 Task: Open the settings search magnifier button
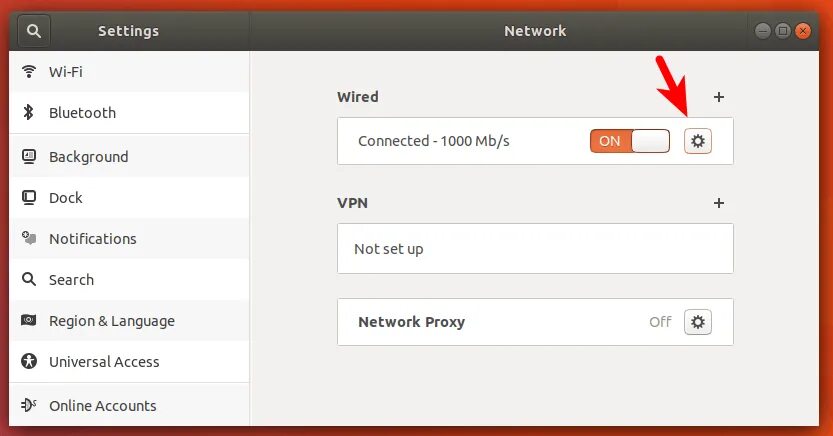(x=32, y=31)
